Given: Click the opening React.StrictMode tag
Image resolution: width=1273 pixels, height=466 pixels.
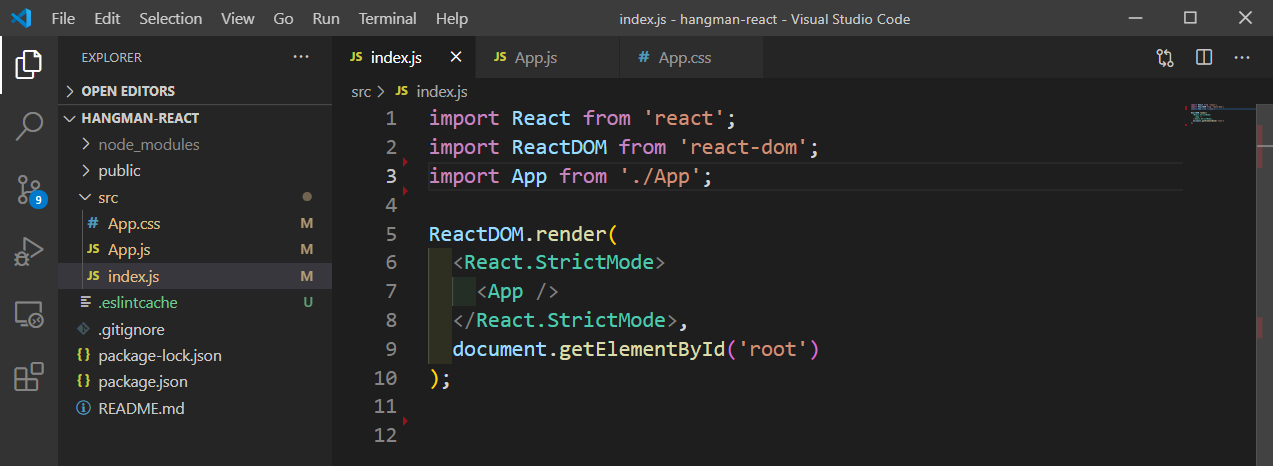Looking at the screenshot, I should tap(559, 263).
